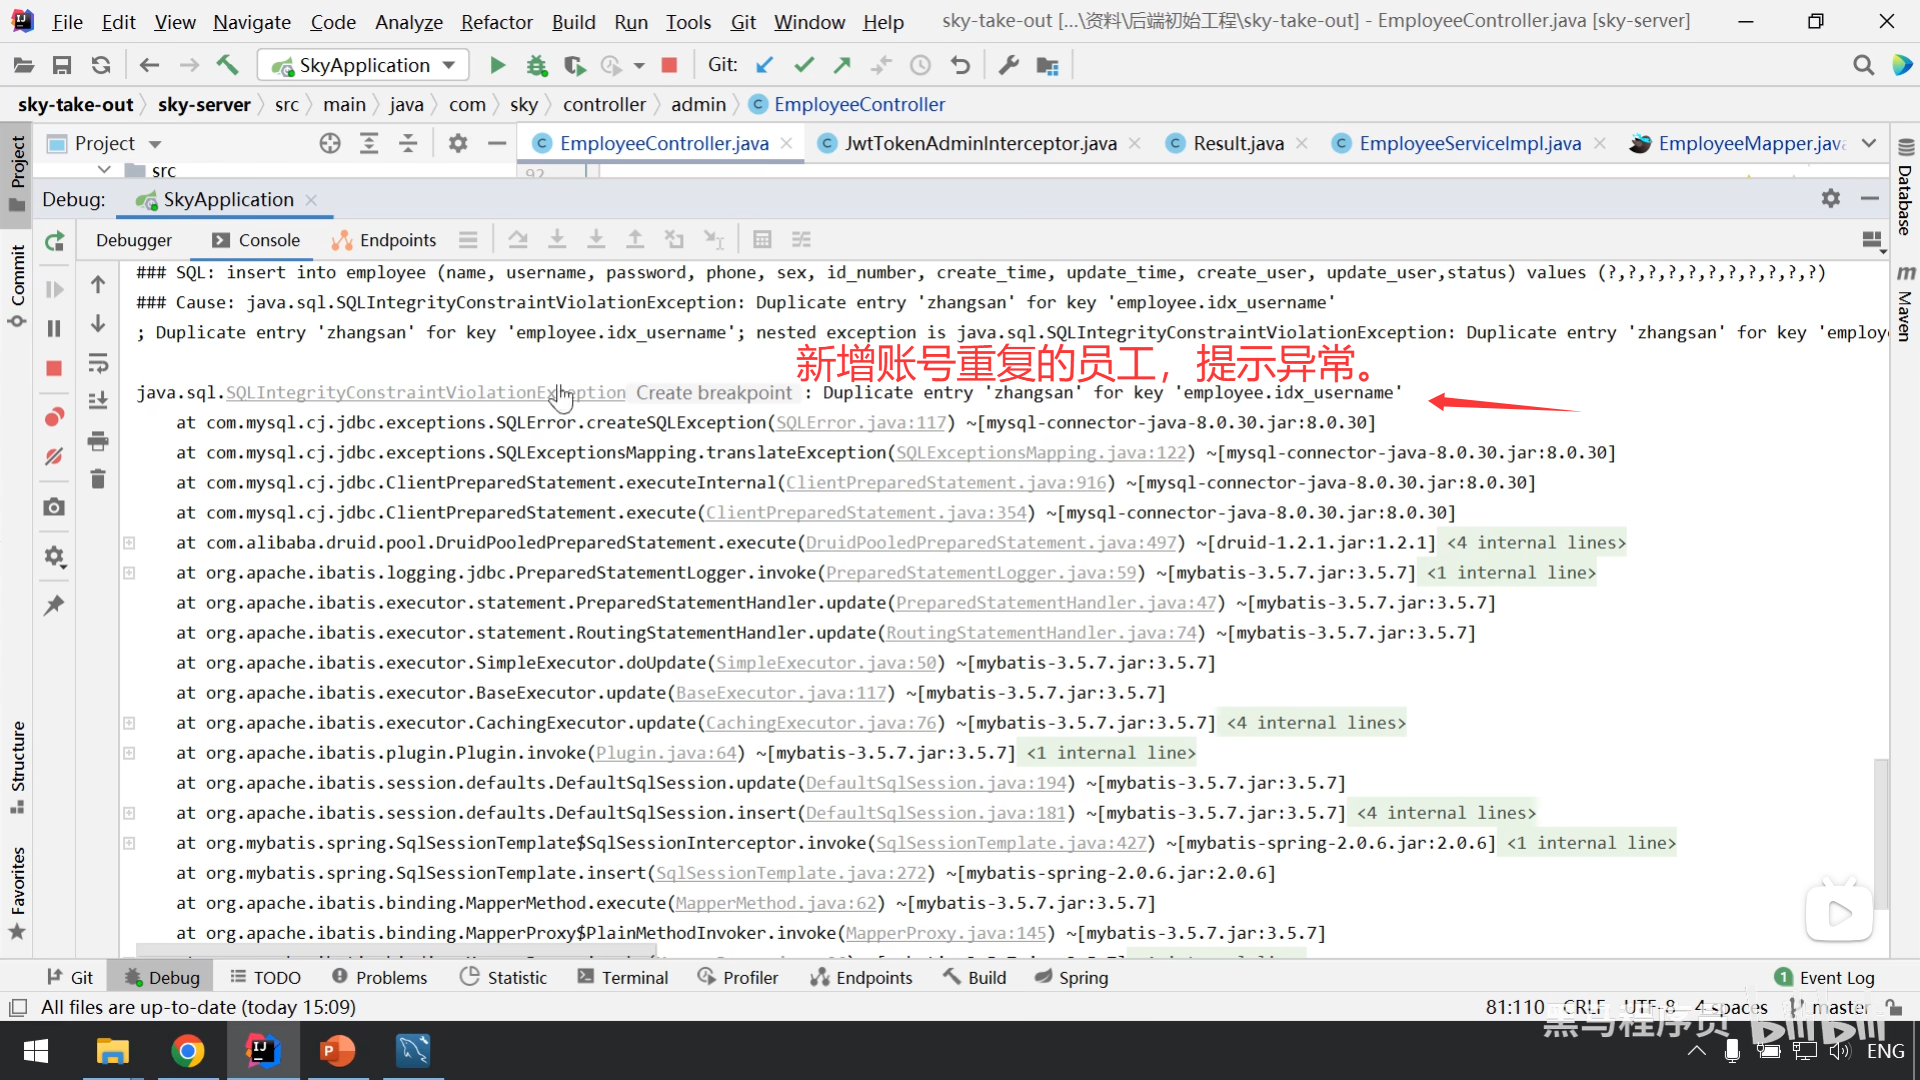Open the Project view dropdown arrow

coord(155,144)
